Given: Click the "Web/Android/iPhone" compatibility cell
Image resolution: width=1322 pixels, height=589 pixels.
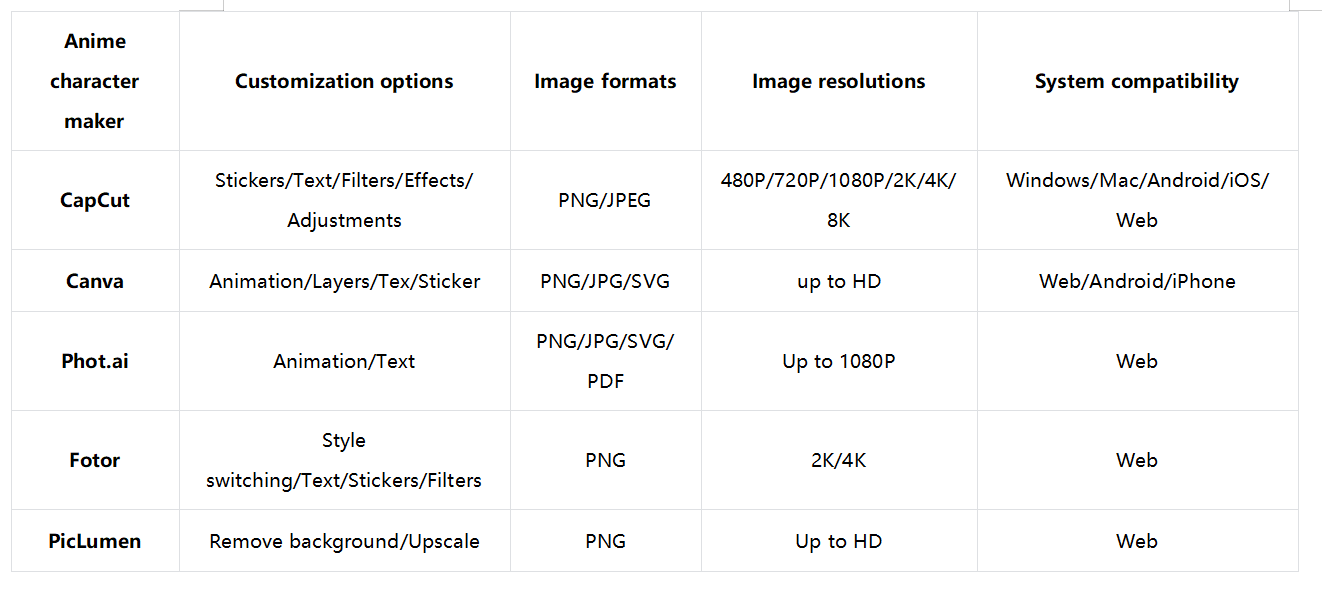Looking at the screenshot, I should tap(1136, 281).
